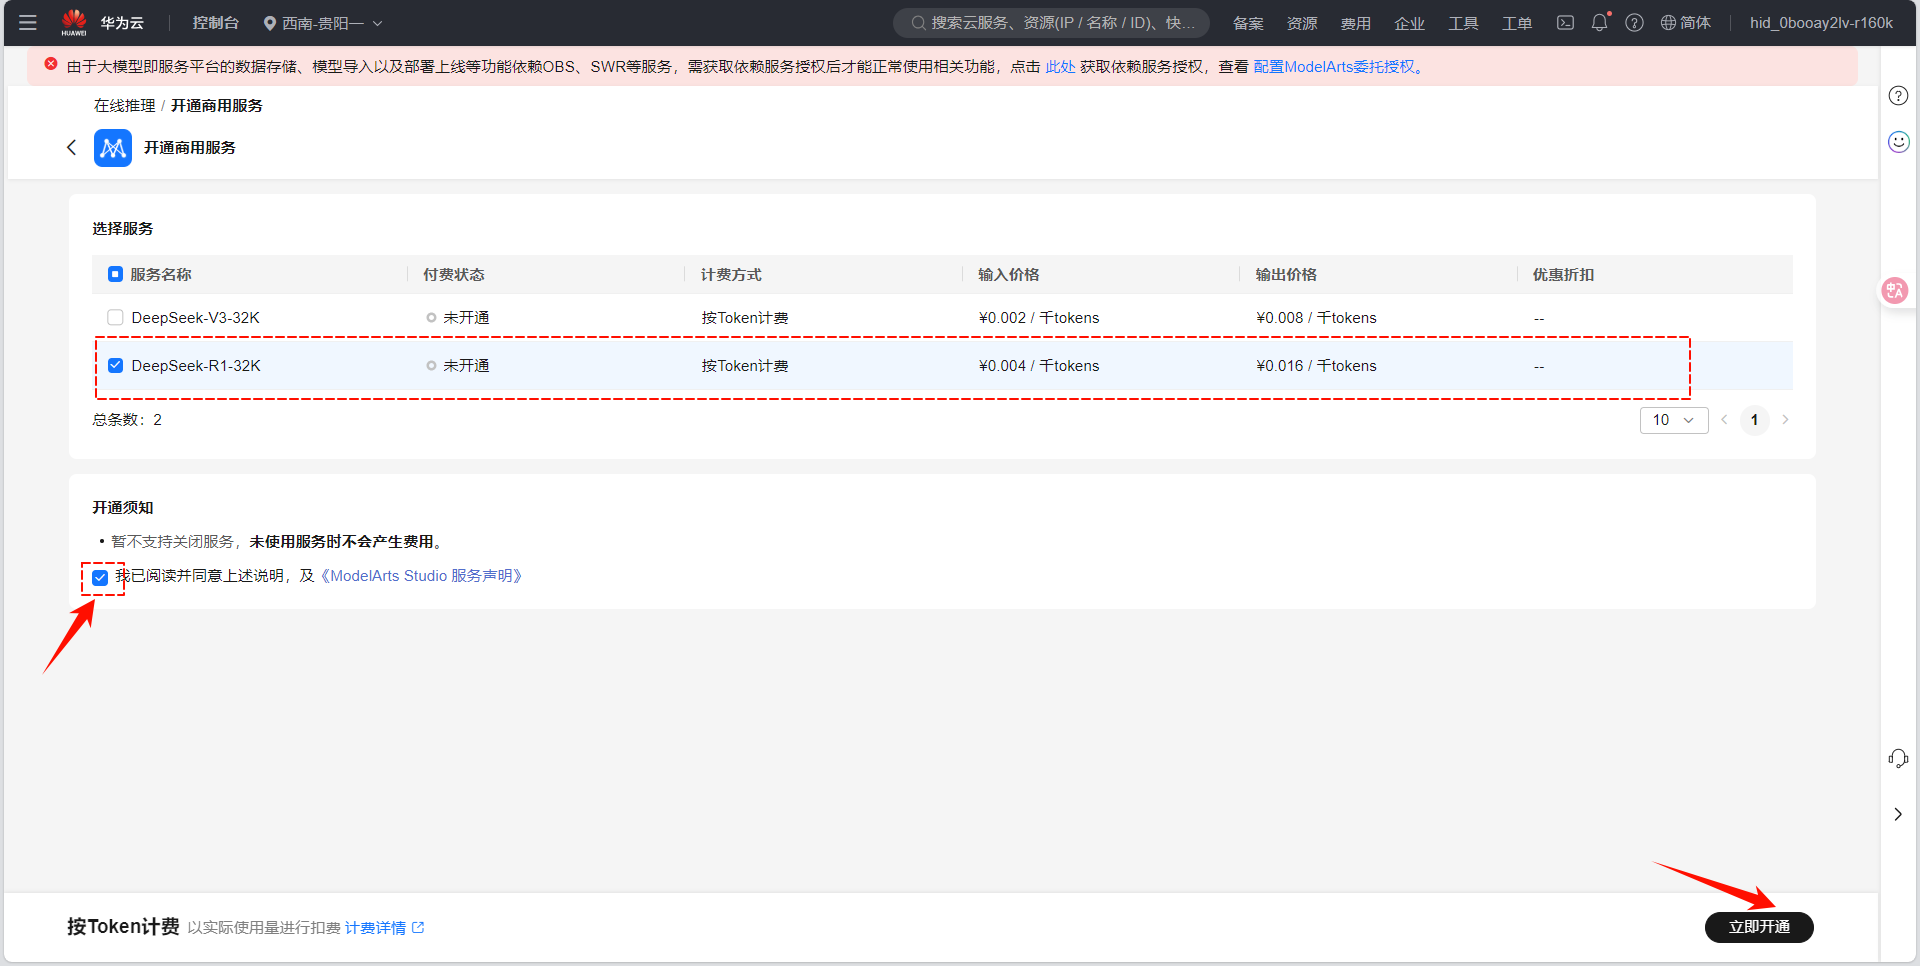Open the account hid_0booay2lv-r160k menu
Viewport: 1920px width, 966px height.
[x=1821, y=22]
